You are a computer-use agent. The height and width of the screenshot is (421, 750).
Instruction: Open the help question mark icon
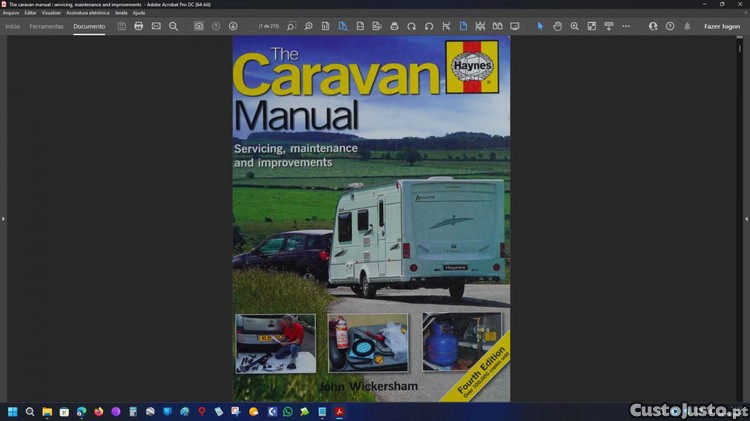(x=670, y=26)
